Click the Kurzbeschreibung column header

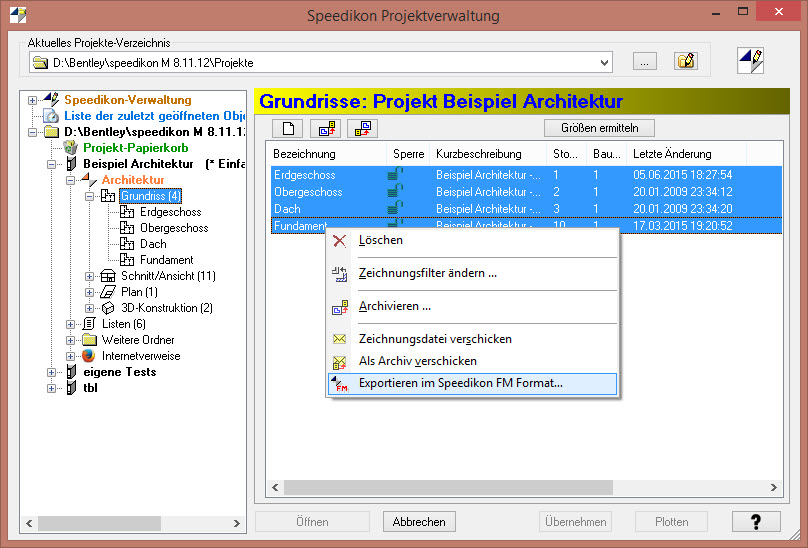[x=489, y=154]
